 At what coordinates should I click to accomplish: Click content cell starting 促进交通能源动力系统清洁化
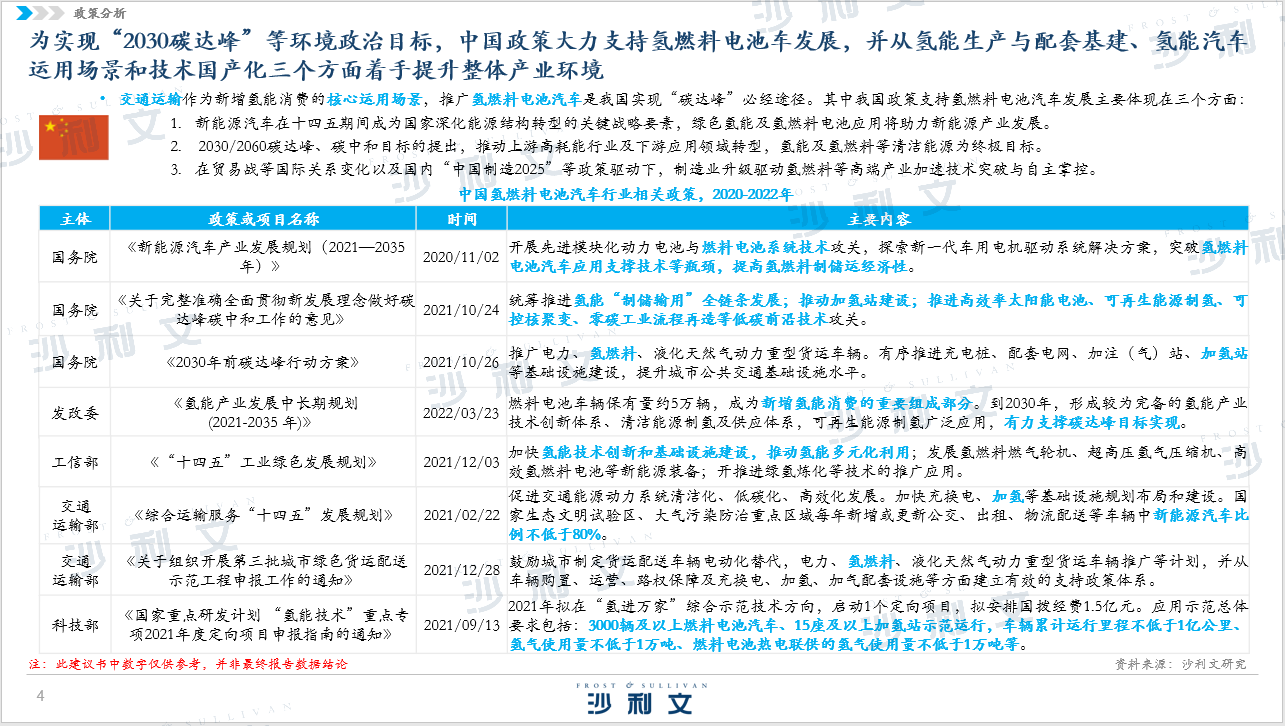click(878, 515)
